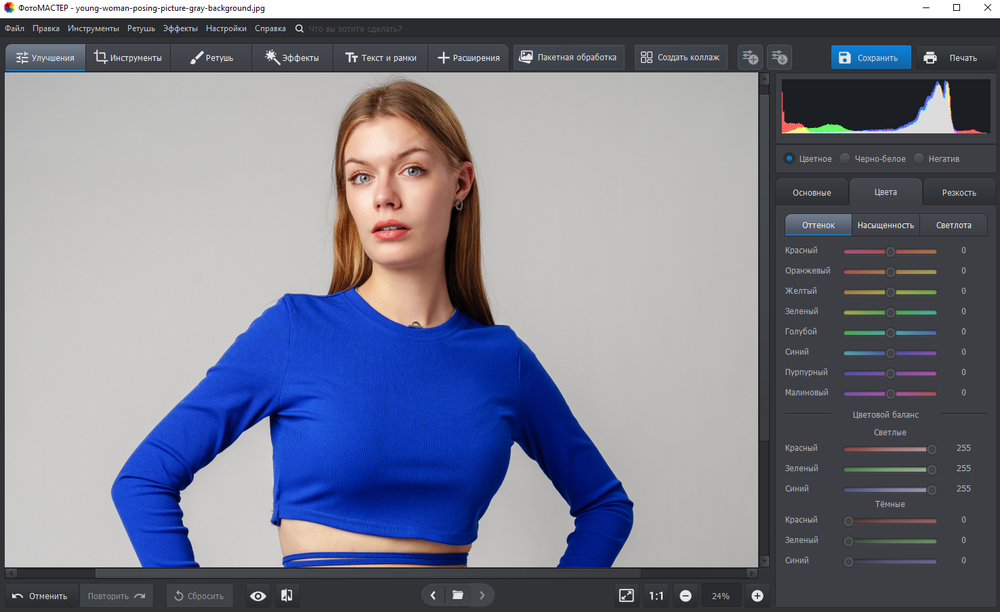The image size is (1000, 612).
Task: Select the Насыщенность sub-tab
Action: (x=885, y=225)
